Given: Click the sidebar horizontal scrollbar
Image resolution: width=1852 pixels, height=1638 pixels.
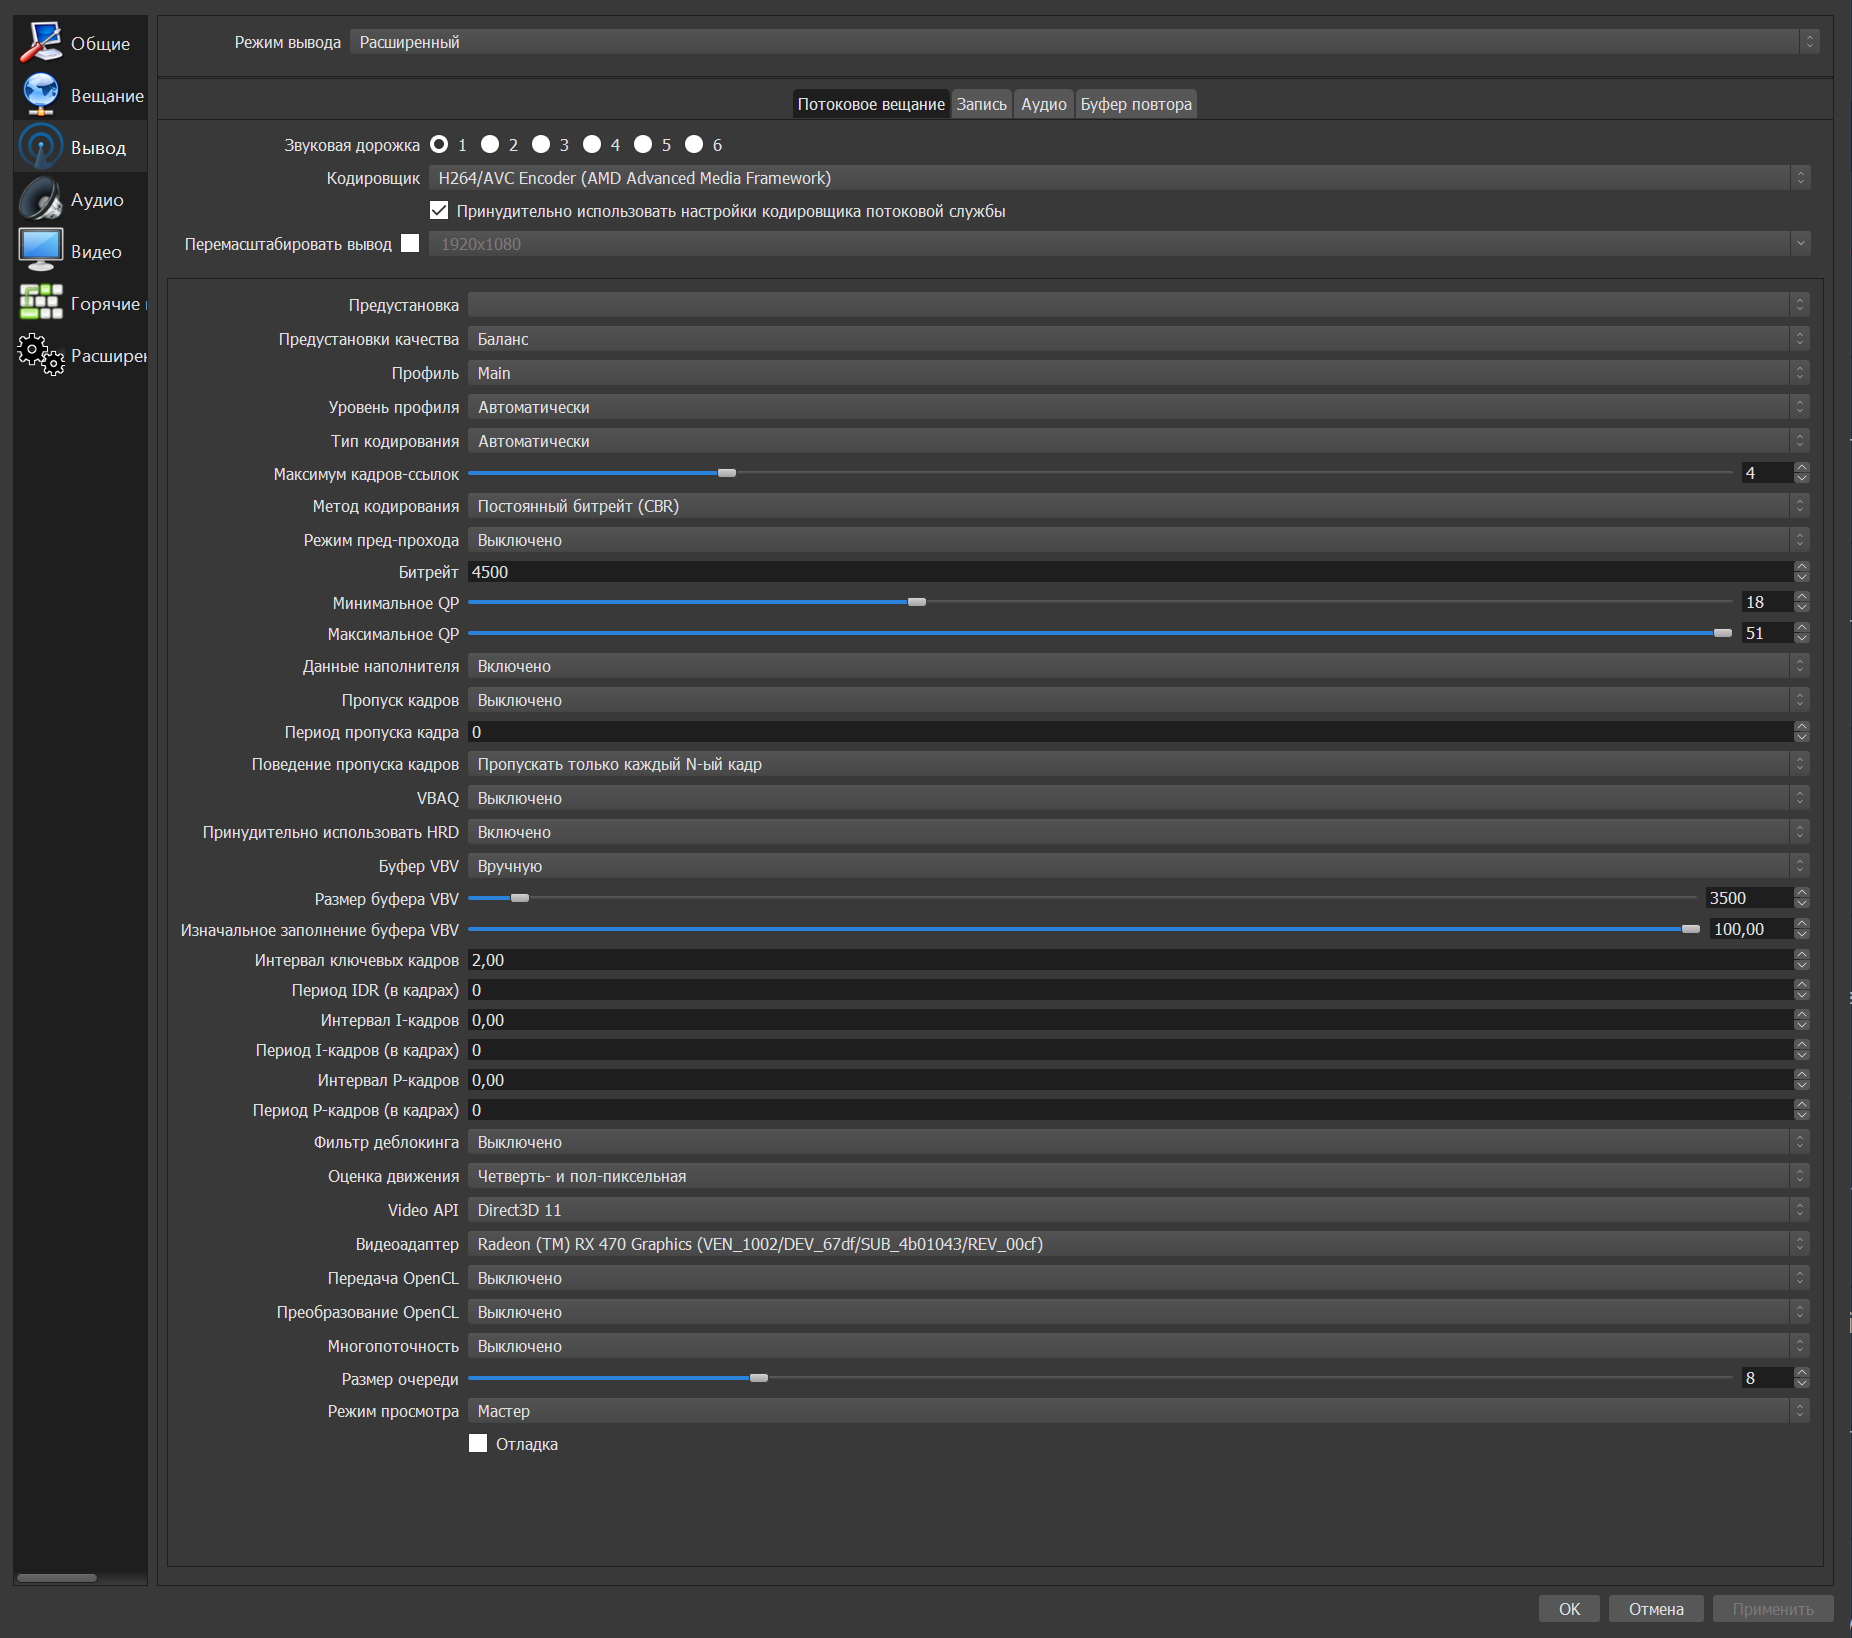Looking at the screenshot, I should tap(57, 1578).
